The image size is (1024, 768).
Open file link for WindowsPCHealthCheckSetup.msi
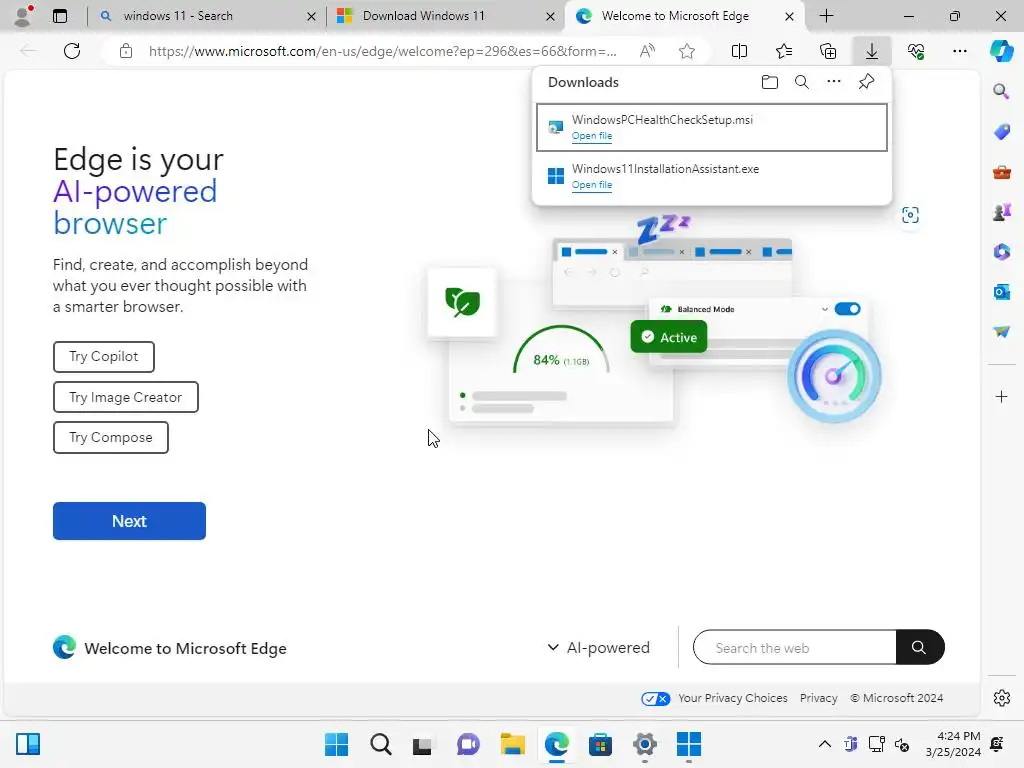point(592,136)
